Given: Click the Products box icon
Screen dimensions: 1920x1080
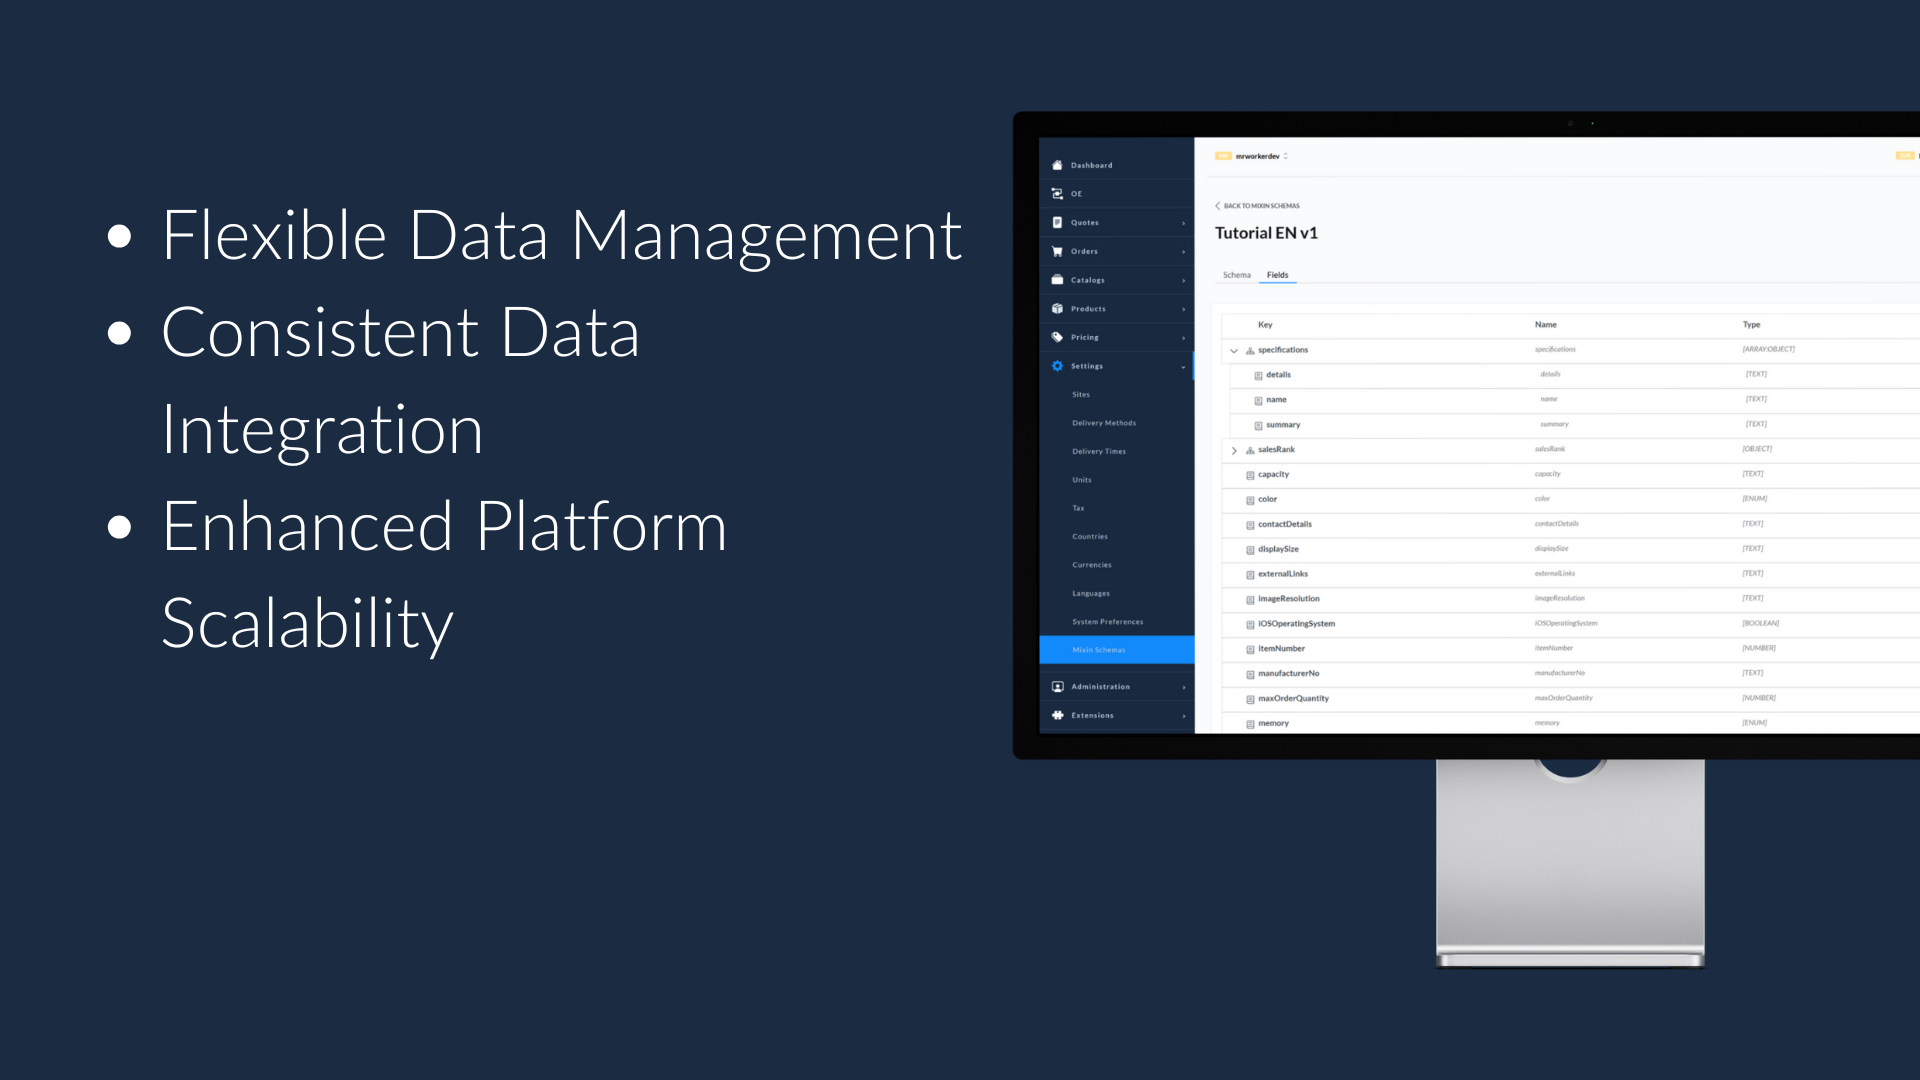Looking at the screenshot, I should pos(1057,308).
